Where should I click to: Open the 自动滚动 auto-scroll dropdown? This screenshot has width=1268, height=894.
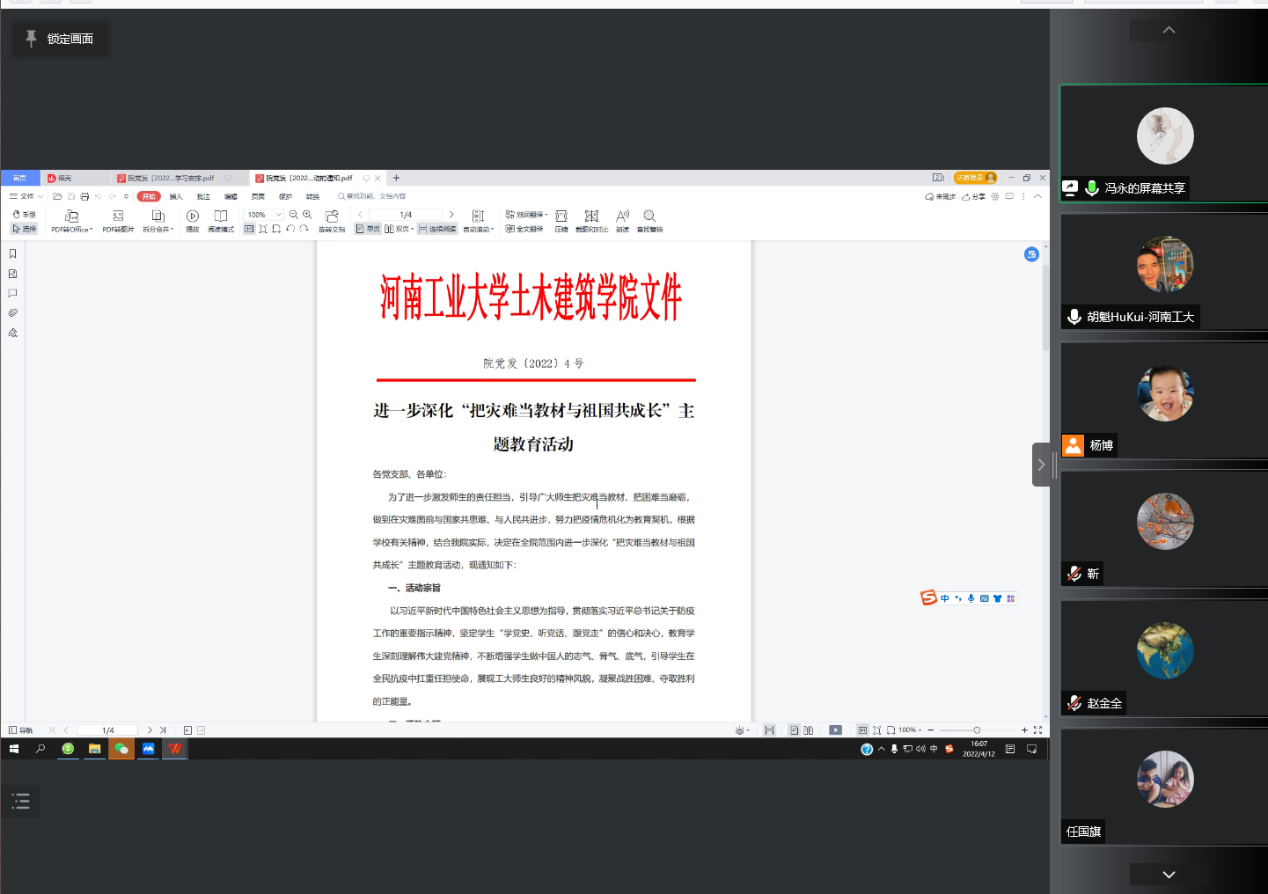point(478,221)
